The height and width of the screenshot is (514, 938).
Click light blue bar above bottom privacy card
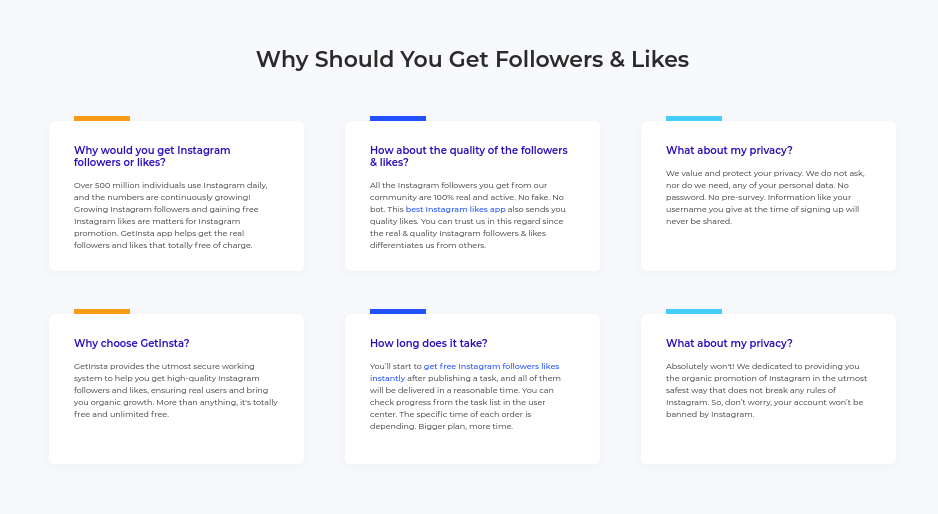(x=694, y=312)
